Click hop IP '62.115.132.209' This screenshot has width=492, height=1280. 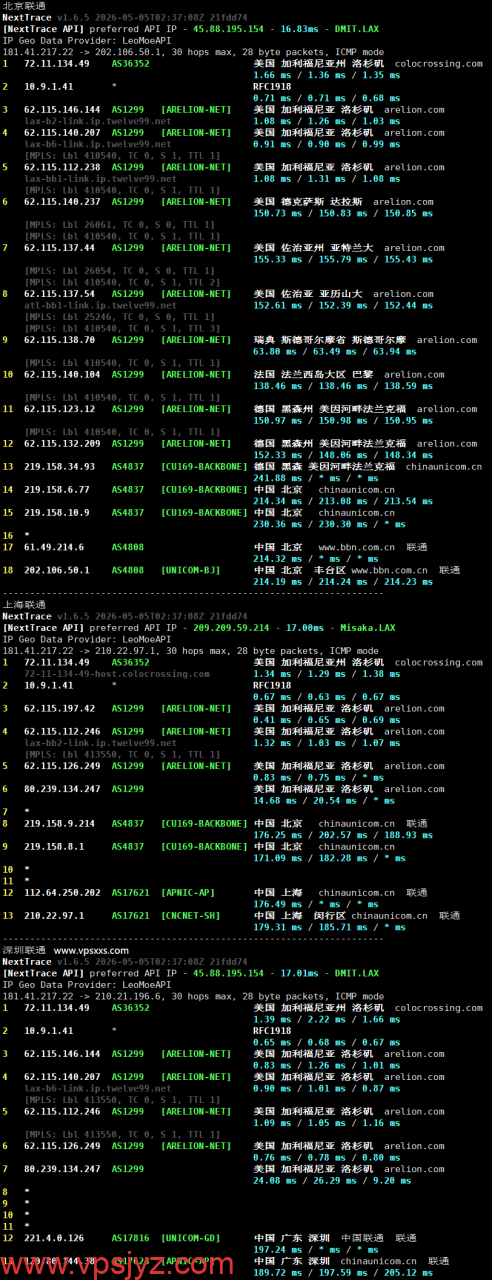click(x=62, y=443)
